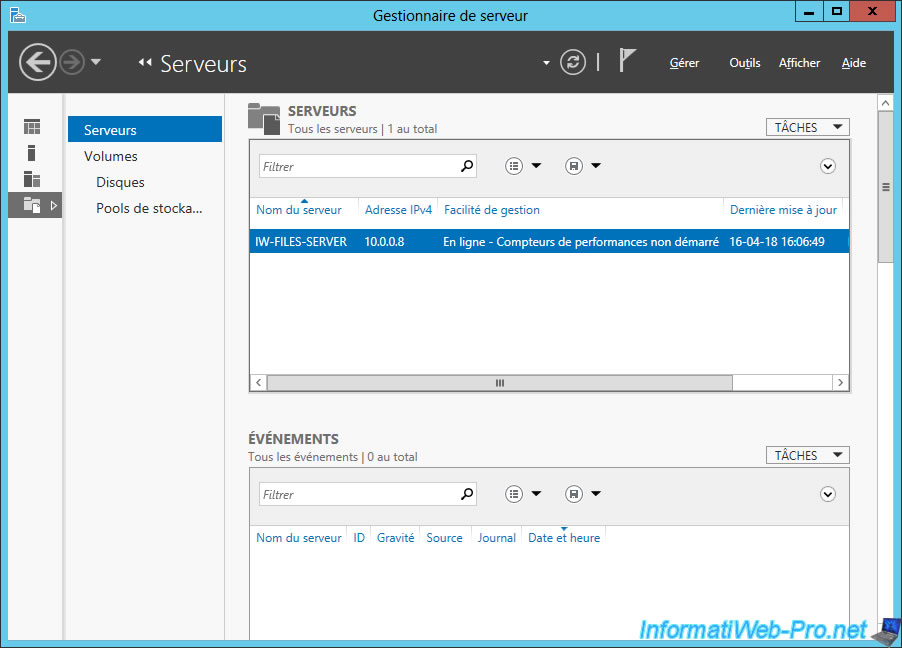This screenshot has height=648, width=902.
Task: Select the IW-FILES-SERVER row
Action: (549, 241)
